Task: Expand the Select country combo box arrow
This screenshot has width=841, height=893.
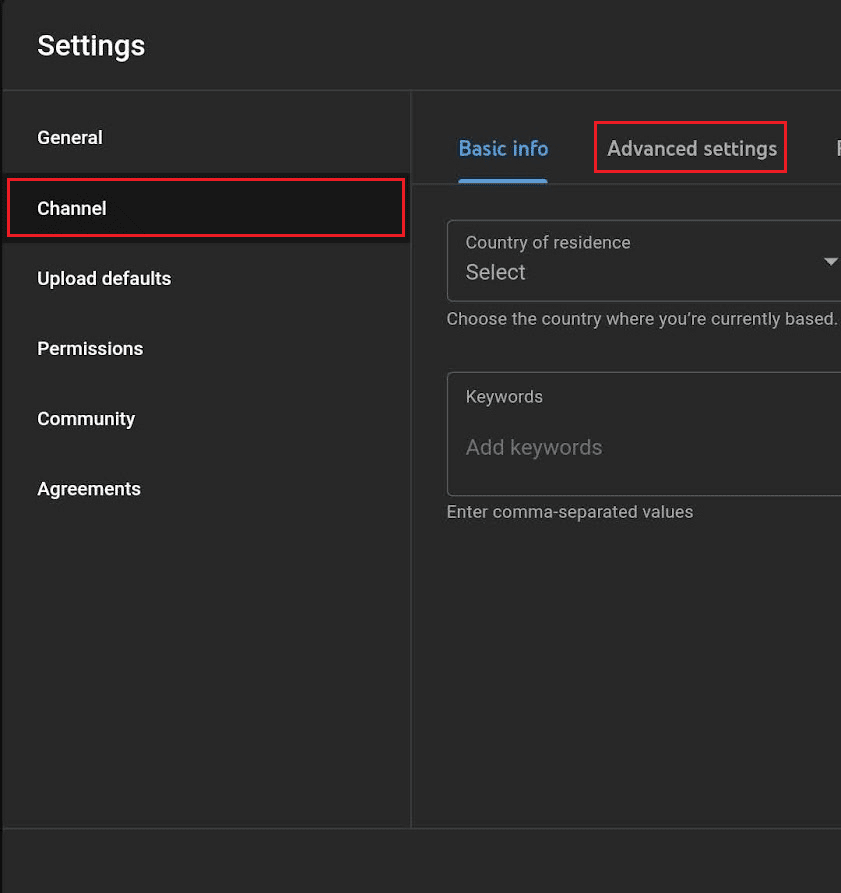Action: (x=830, y=261)
